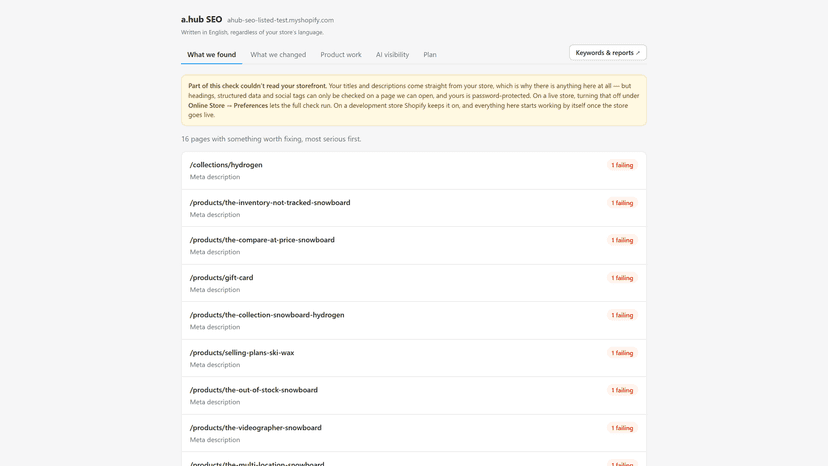The width and height of the screenshot is (828, 466).
Task: Click the bold Online Store → Preferences text in the notice
Action: click(x=228, y=106)
